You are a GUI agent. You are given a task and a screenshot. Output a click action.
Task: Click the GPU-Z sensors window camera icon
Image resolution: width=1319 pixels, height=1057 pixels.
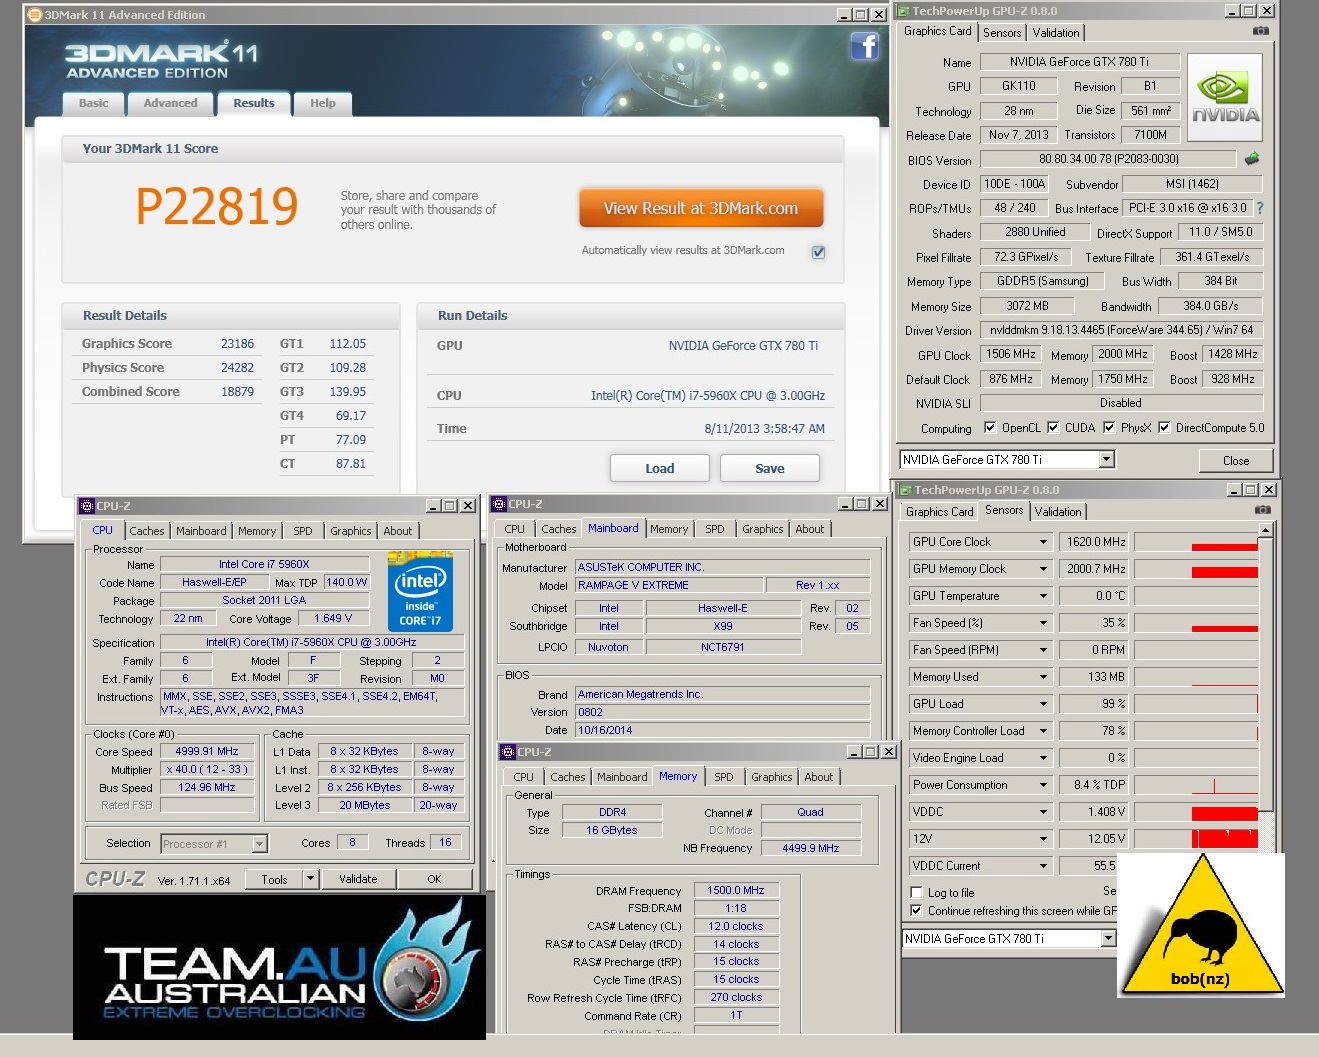(1263, 510)
